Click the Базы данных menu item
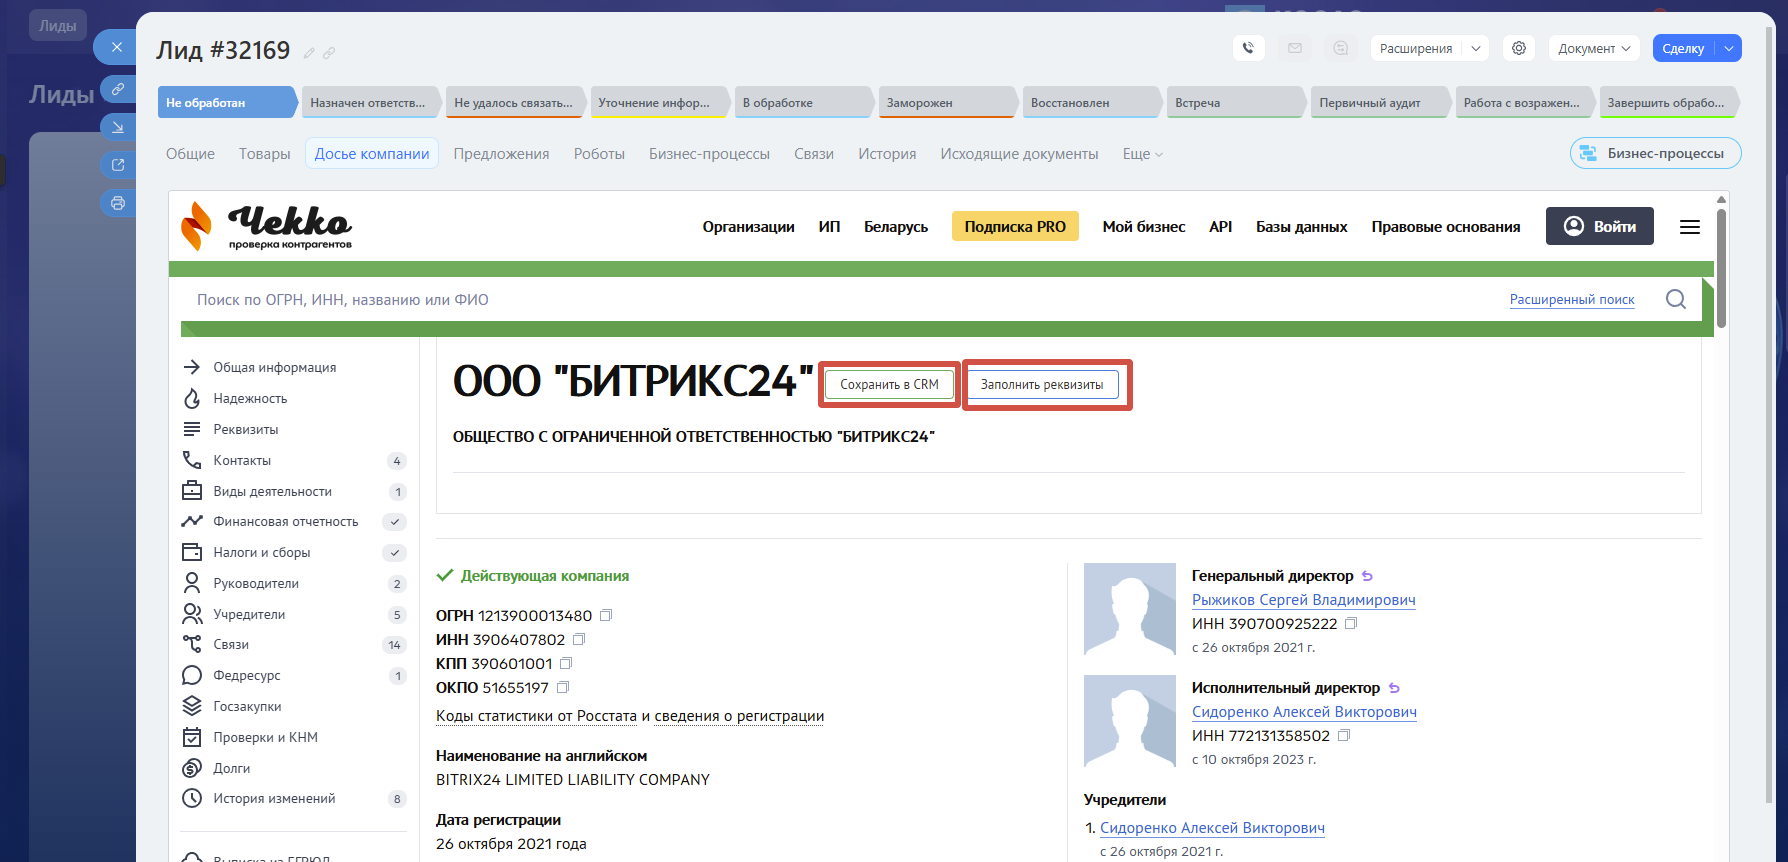Image resolution: width=1788 pixels, height=862 pixels. click(1302, 227)
